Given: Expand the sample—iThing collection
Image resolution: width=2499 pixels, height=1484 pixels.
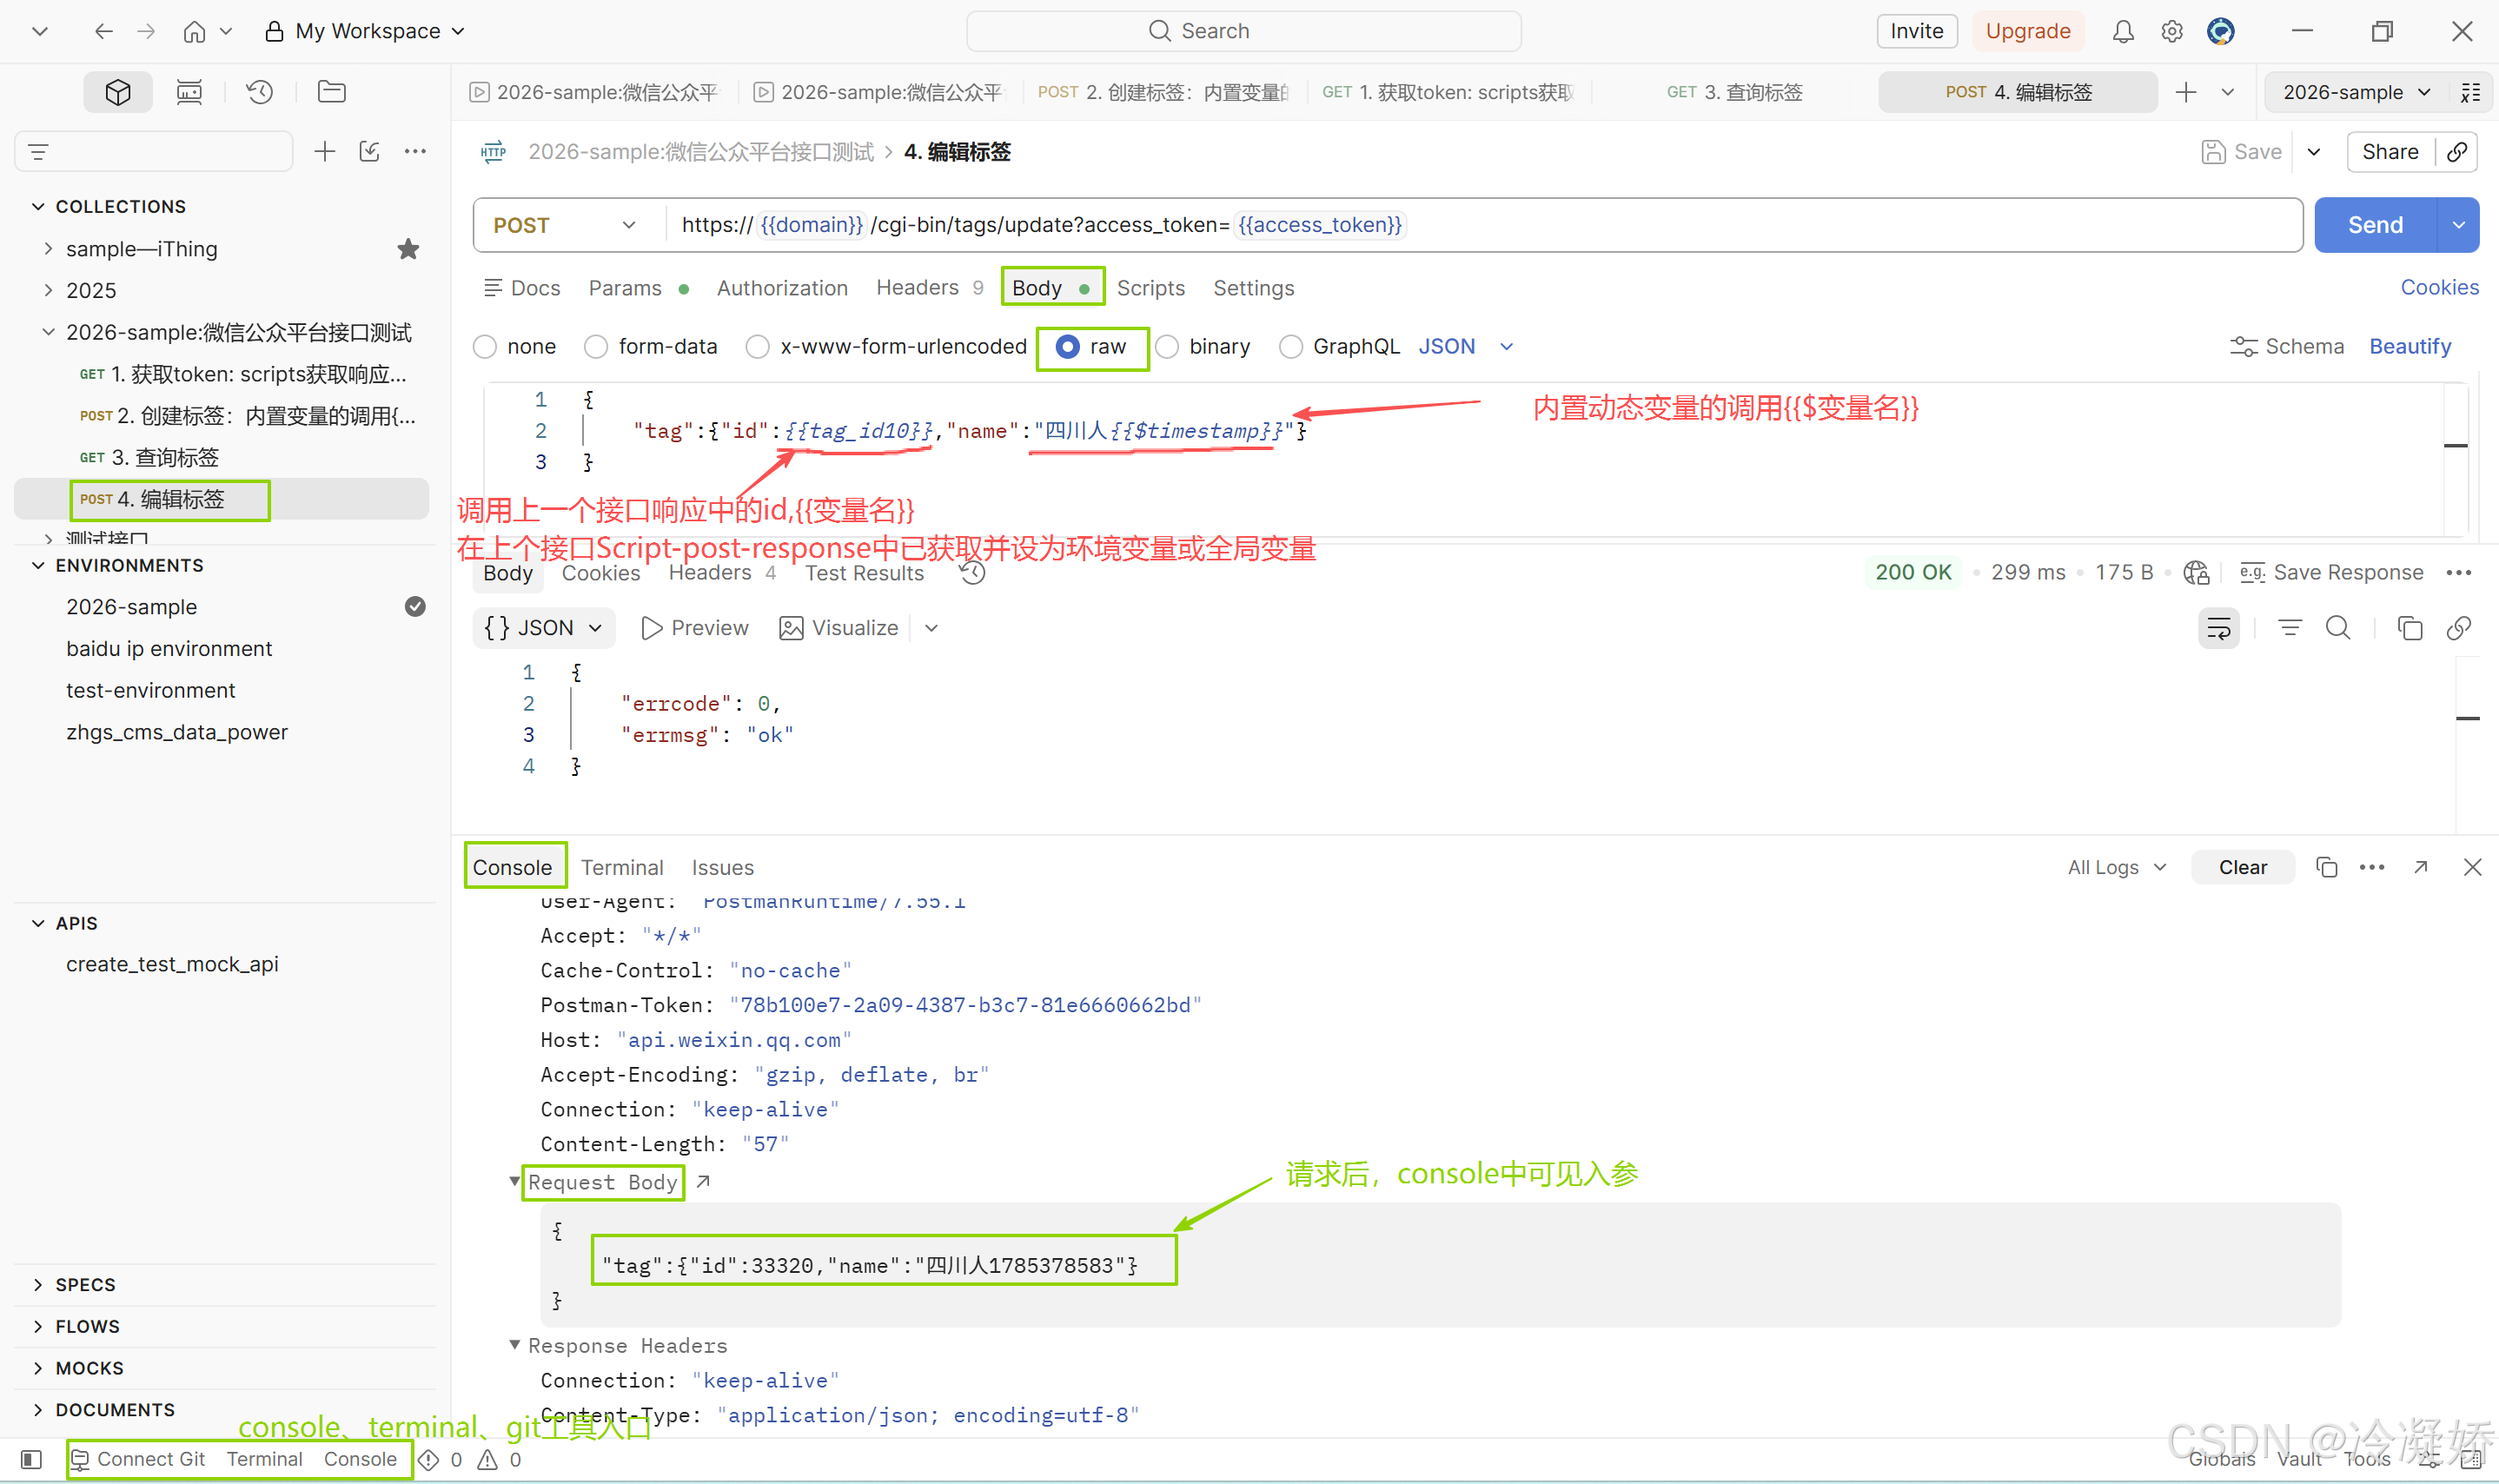Looking at the screenshot, I should pyautogui.click(x=48, y=249).
